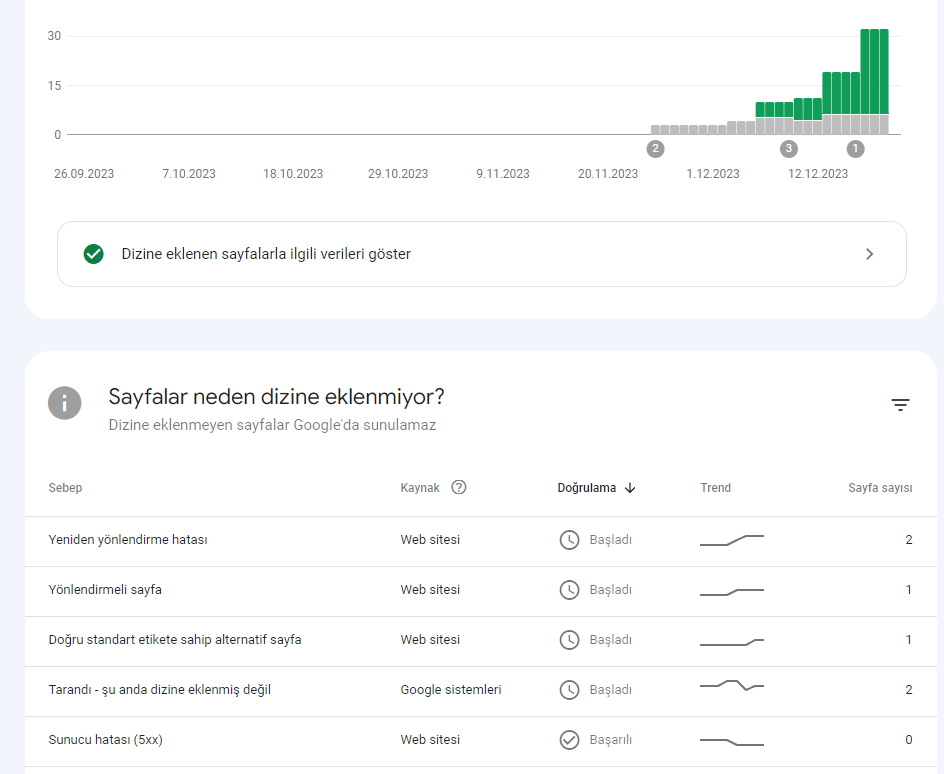Click trend sparkline of alternatif sayfa row
Viewport: 944px width, 774px height.
pyautogui.click(x=731, y=642)
